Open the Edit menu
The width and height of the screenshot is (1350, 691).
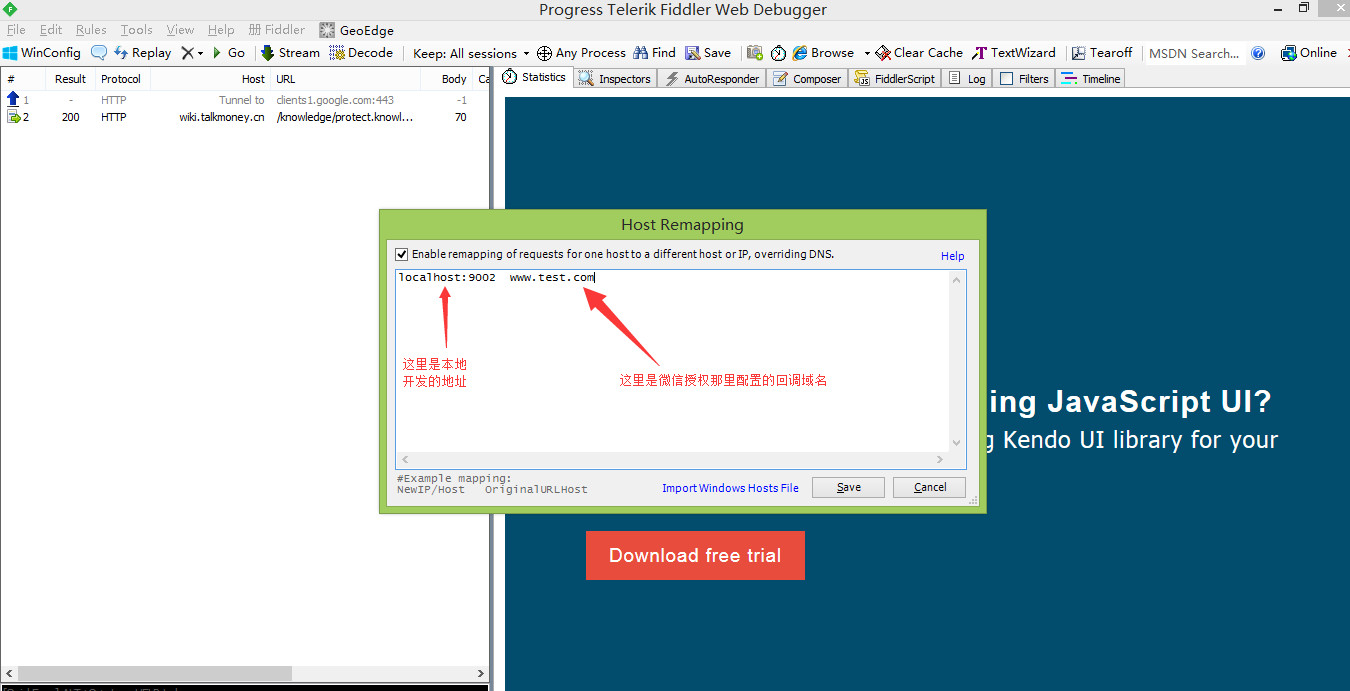[x=51, y=30]
